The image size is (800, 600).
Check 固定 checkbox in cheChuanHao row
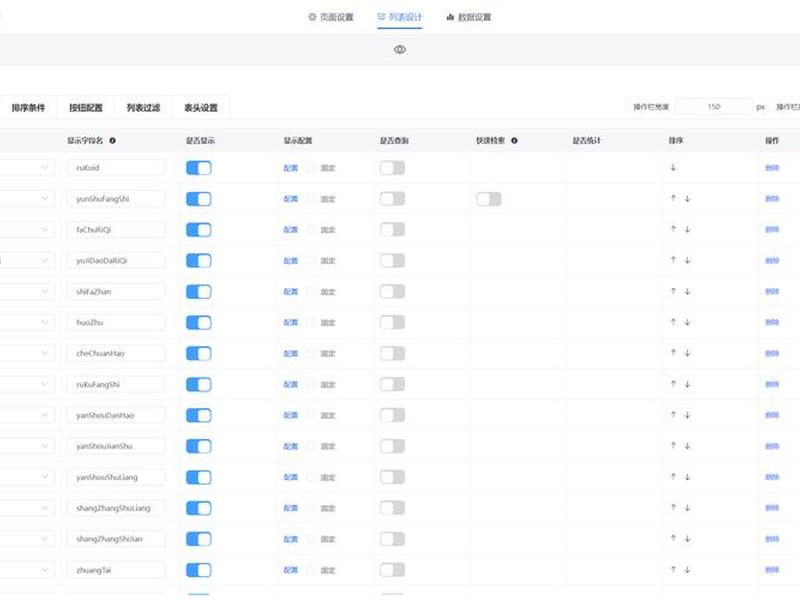coord(311,354)
